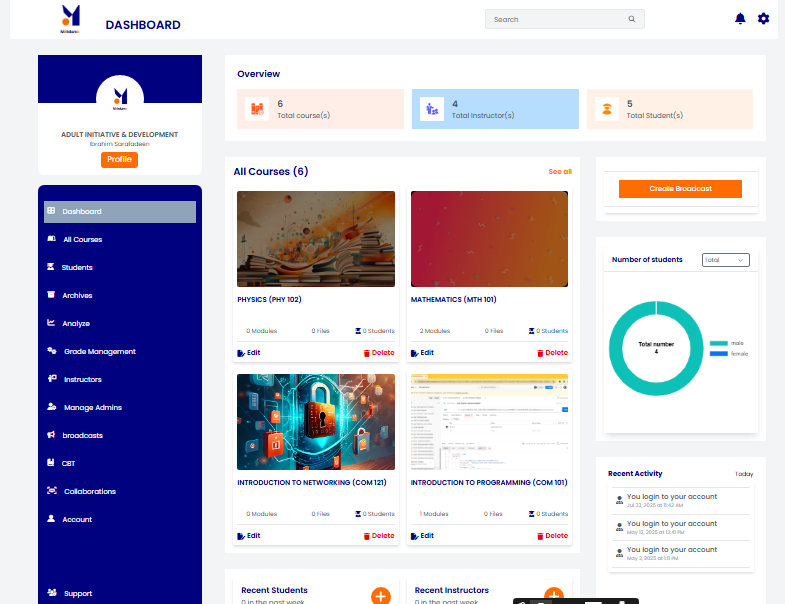Viewport: 785px width, 604px height.
Task: Click the May 2 login activity entry
Action: coord(681,553)
